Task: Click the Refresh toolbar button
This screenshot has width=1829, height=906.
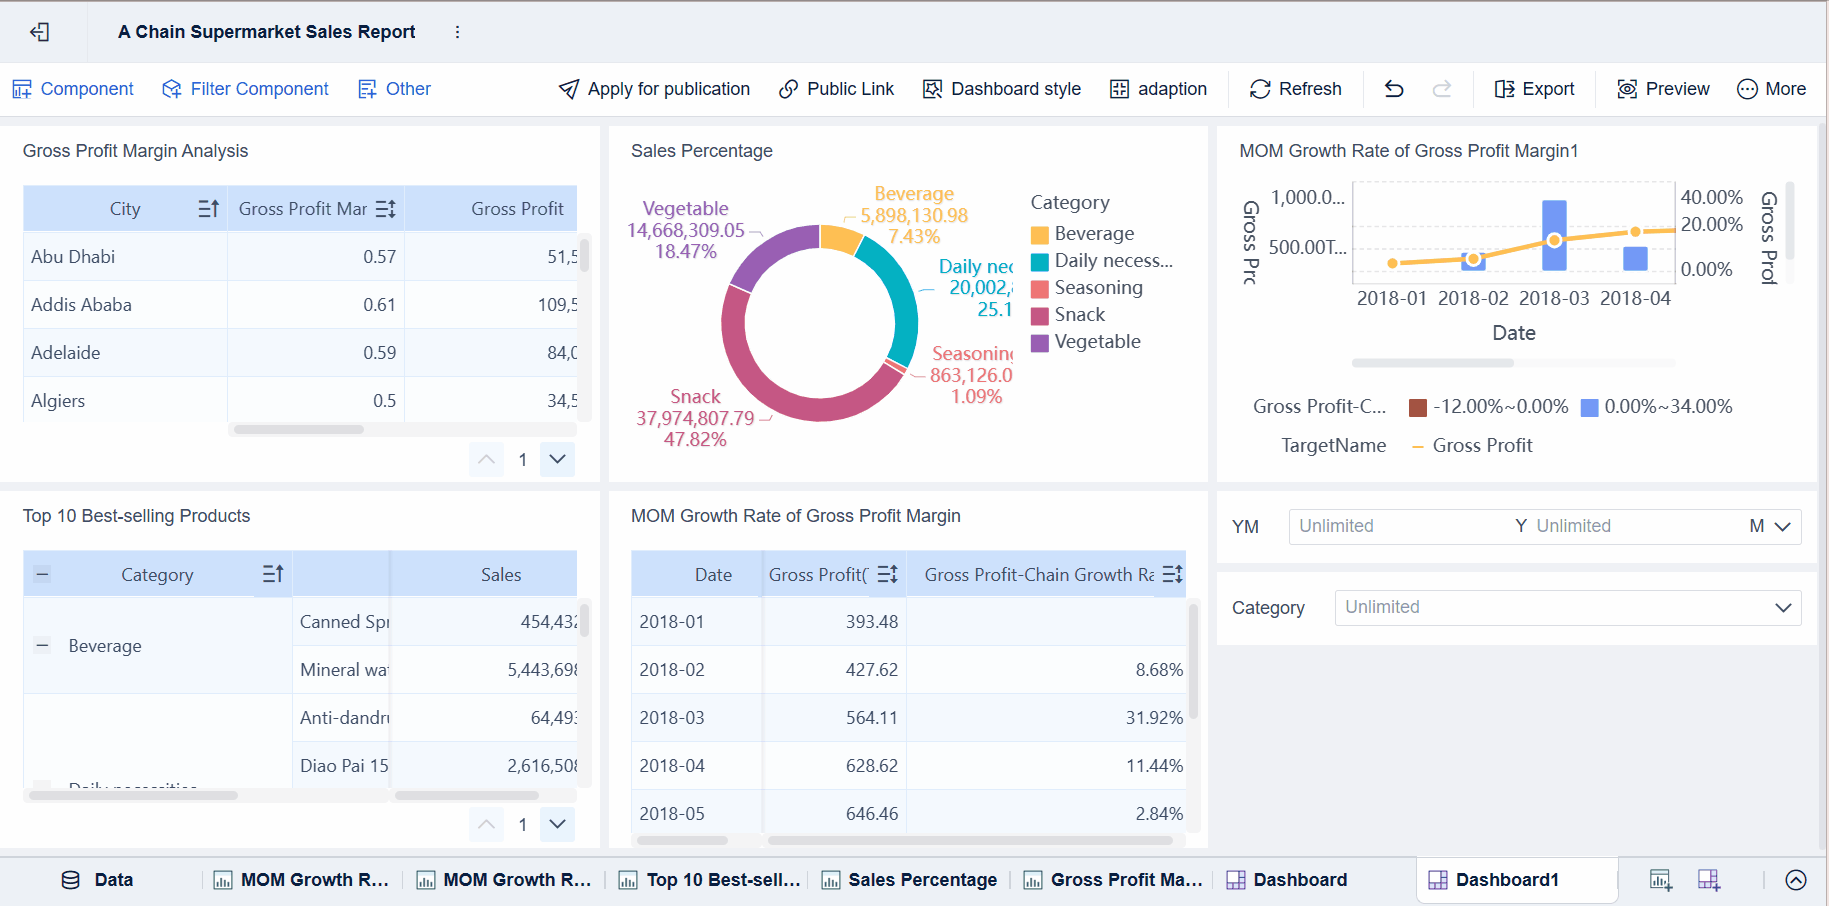Action: [x=1295, y=89]
